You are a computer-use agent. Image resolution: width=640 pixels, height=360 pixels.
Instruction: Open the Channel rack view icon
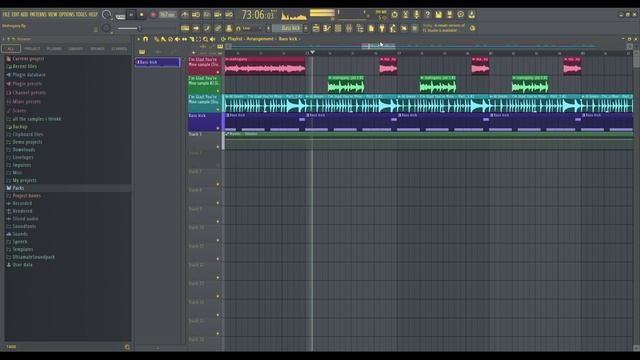338,28
